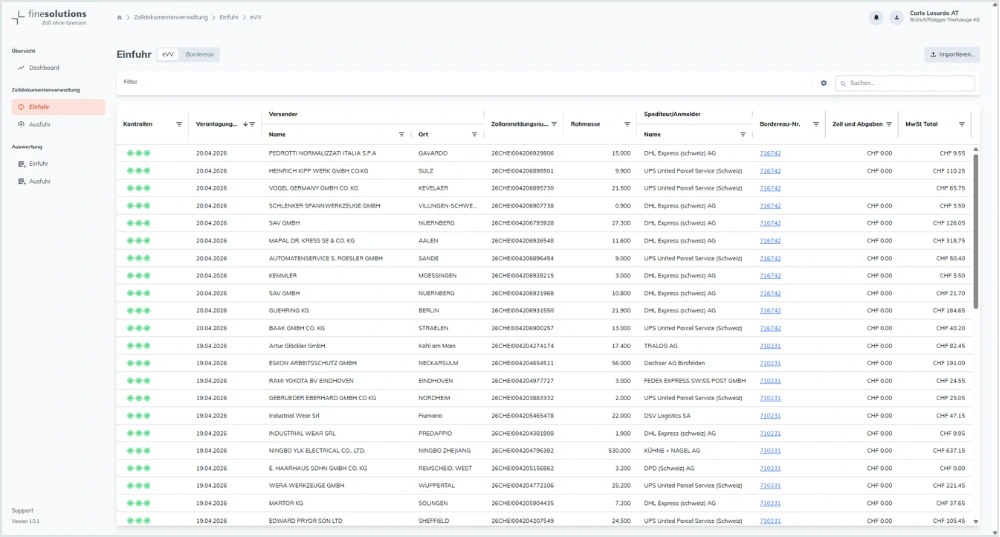Open filter menu for Zoll und Abgaben column
Screen dimensions: 1000x537
tap(888, 124)
